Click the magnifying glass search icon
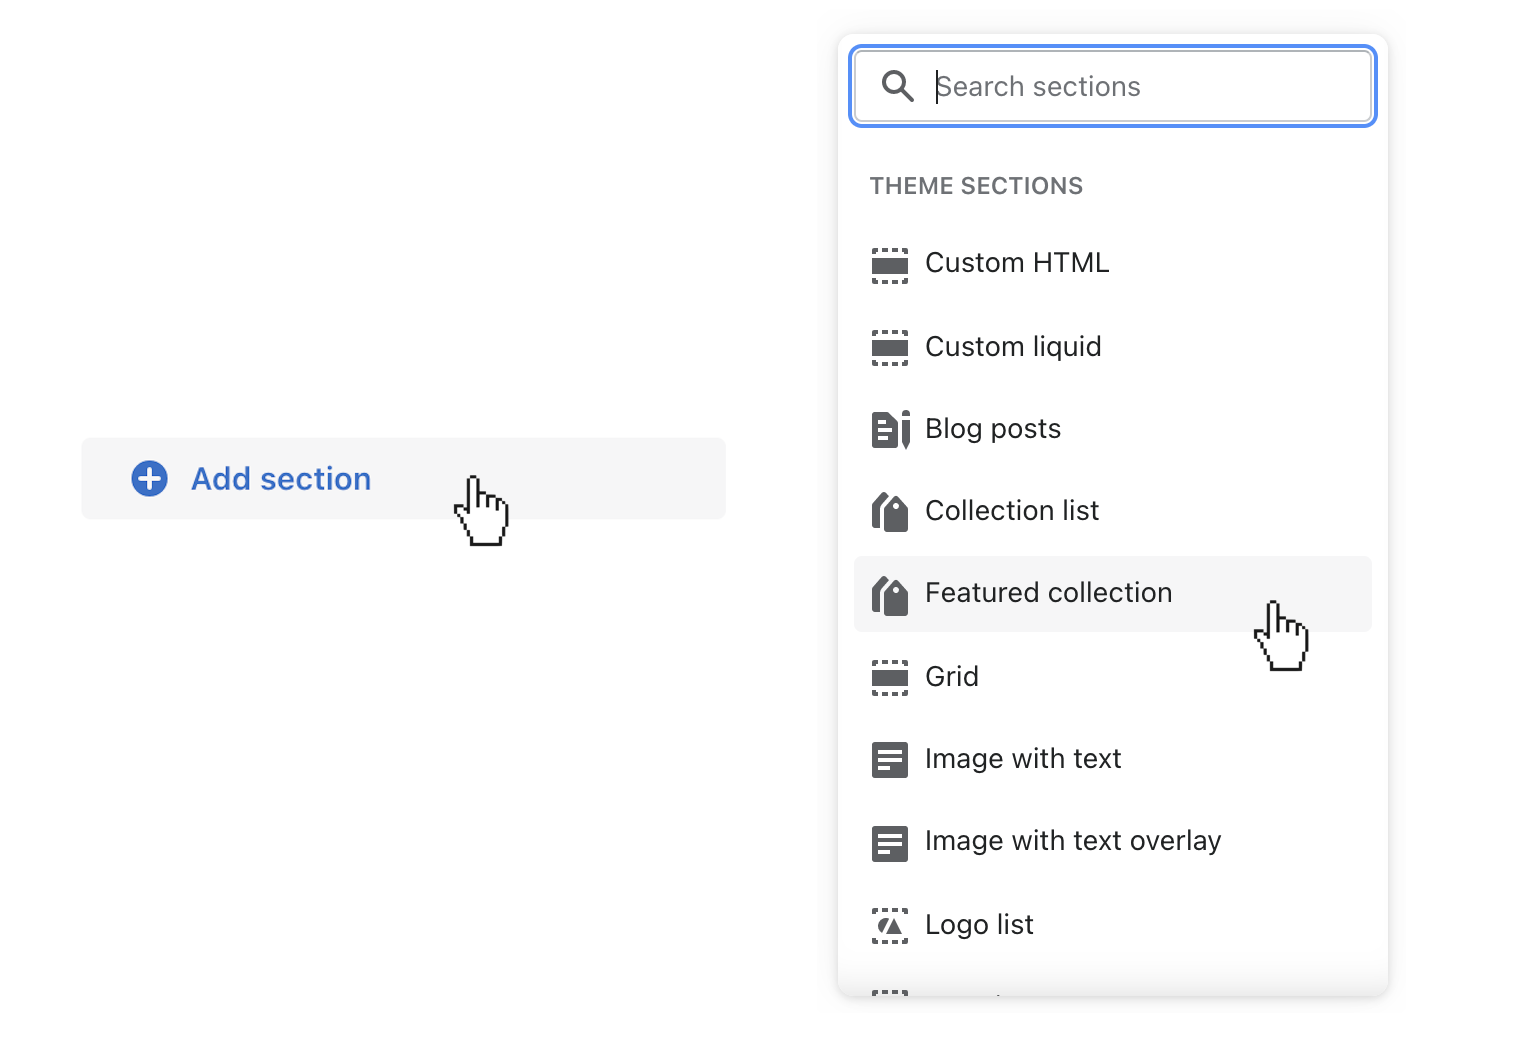 point(897,86)
